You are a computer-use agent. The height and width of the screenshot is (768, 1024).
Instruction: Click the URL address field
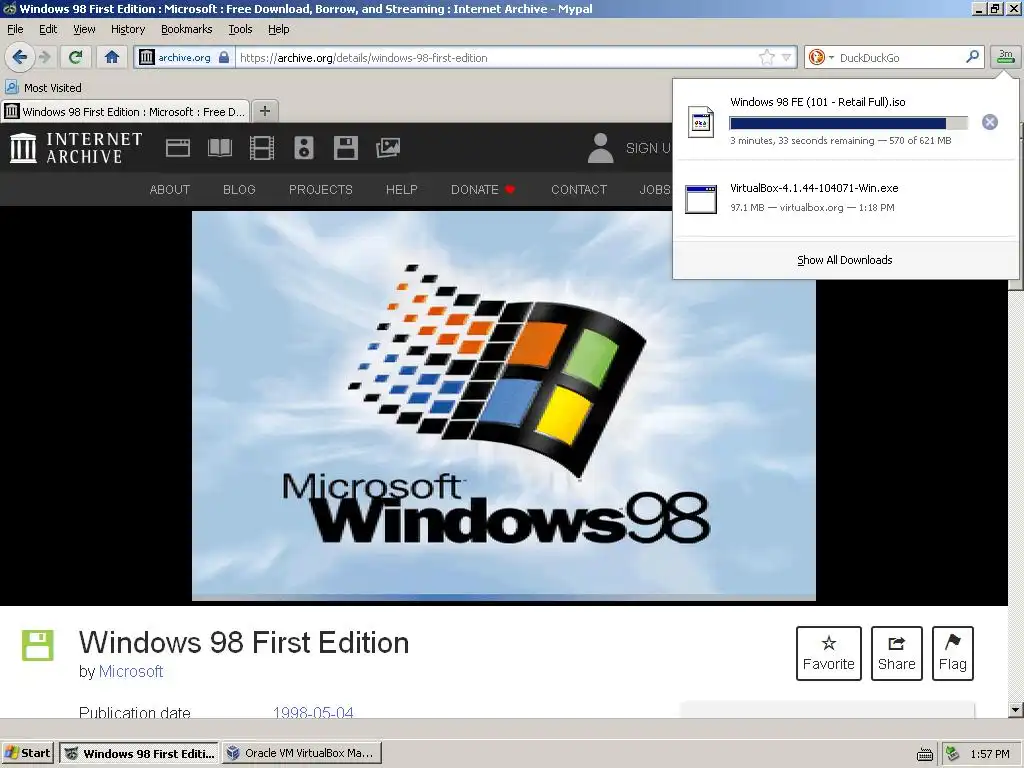tap(495, 57)
